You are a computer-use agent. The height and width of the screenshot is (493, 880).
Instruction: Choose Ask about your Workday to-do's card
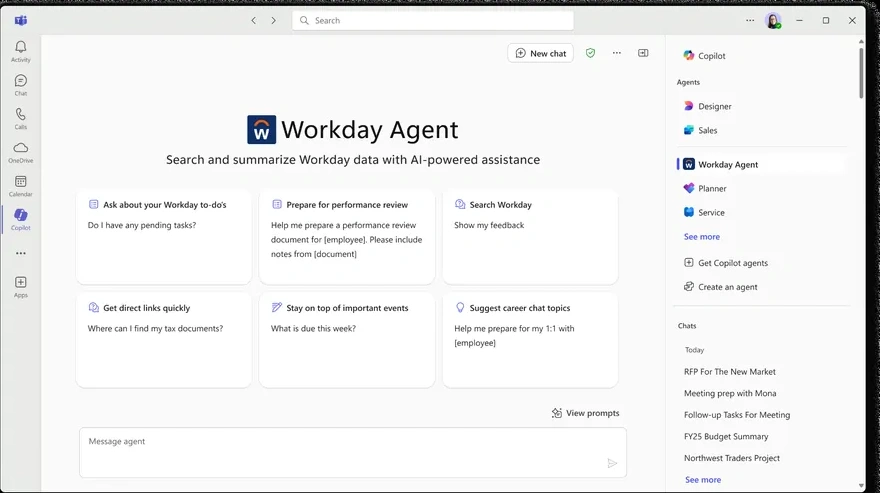(164, 237)
